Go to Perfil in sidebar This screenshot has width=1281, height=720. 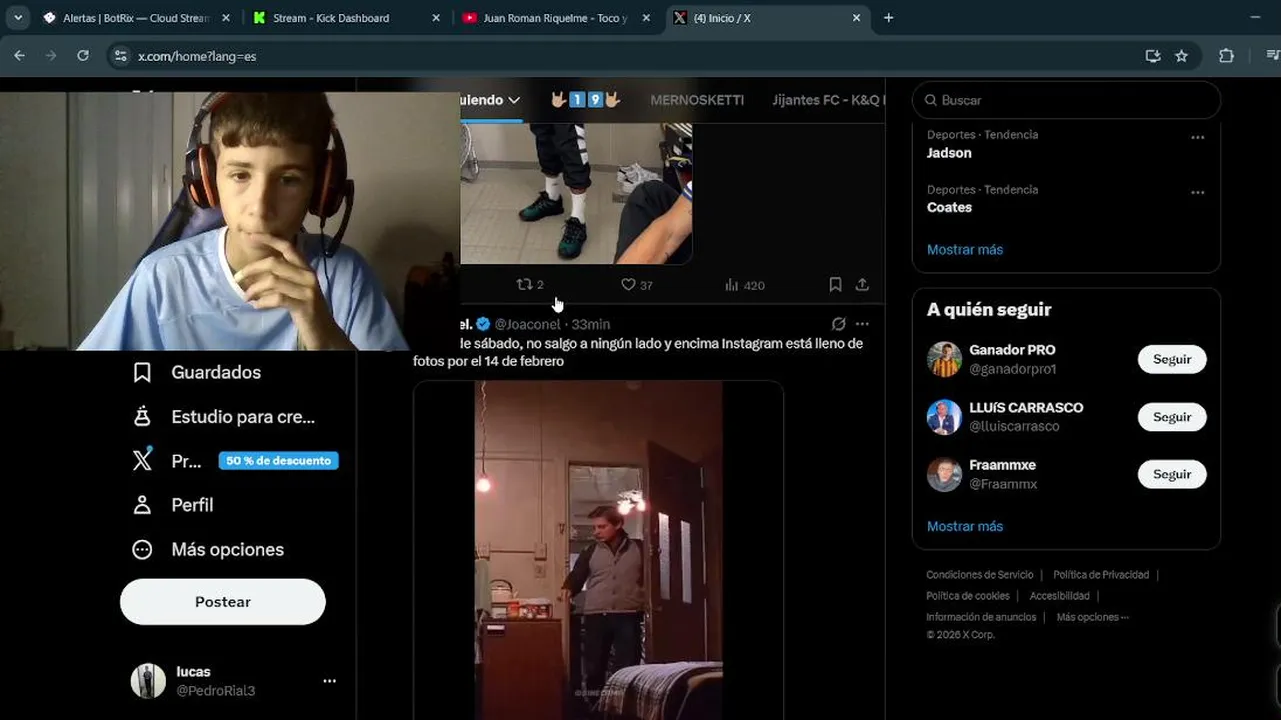[173, 505]
